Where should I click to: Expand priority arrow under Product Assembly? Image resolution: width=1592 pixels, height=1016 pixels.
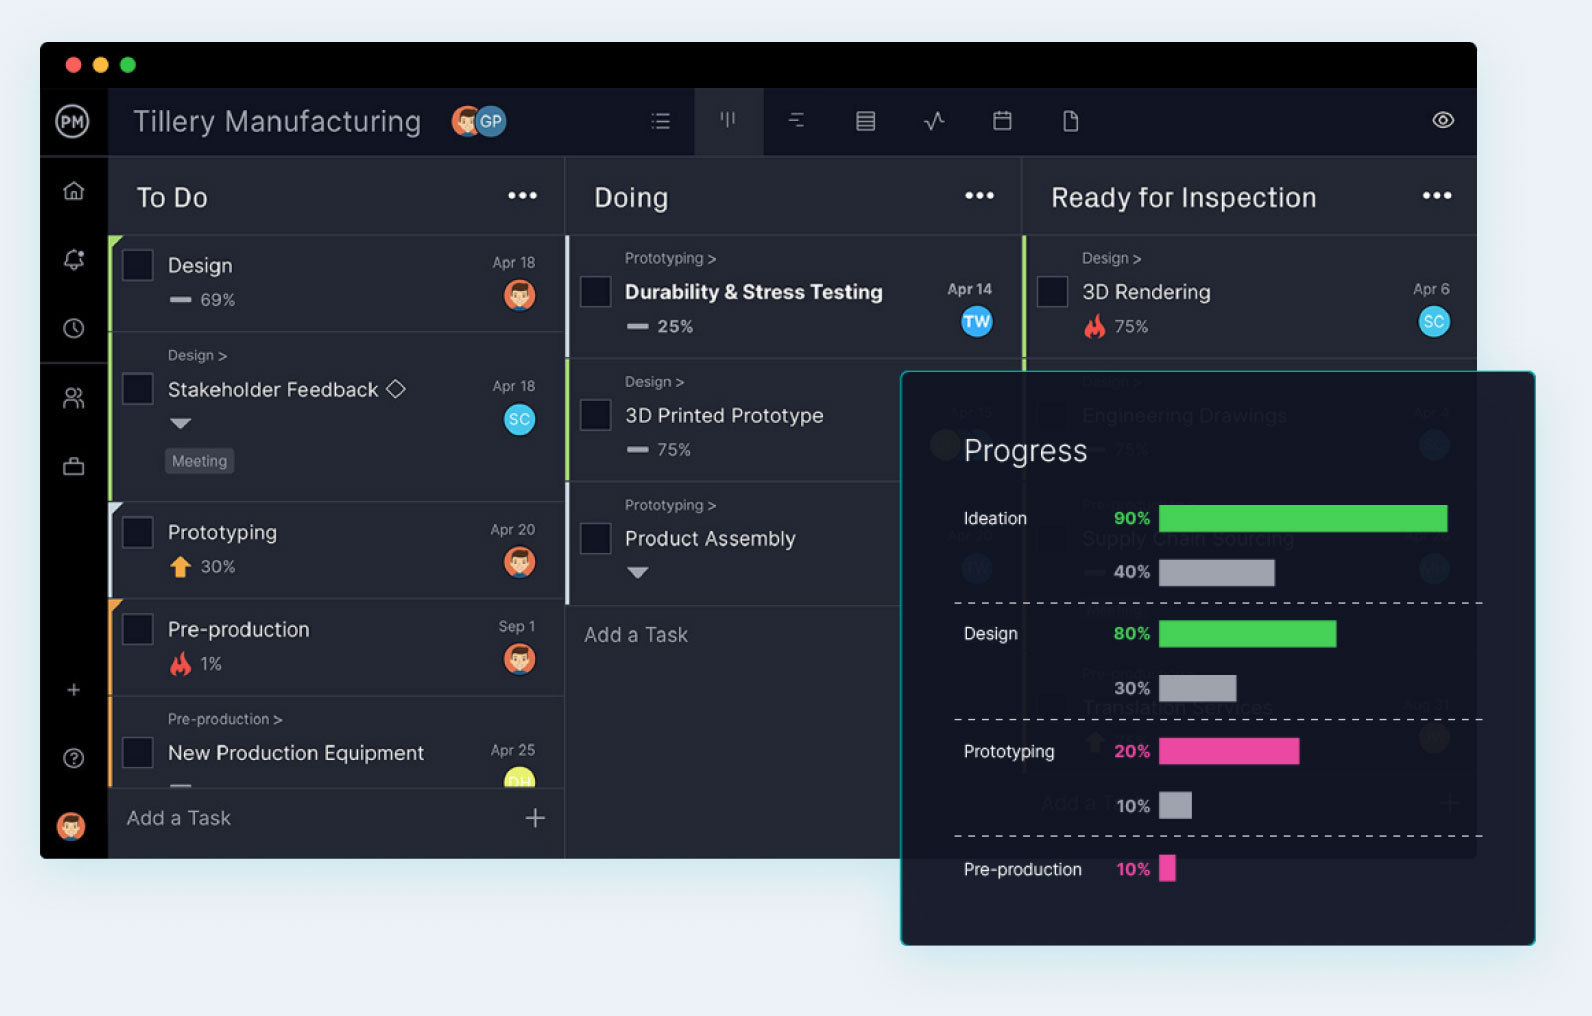(x=638, y=573)
